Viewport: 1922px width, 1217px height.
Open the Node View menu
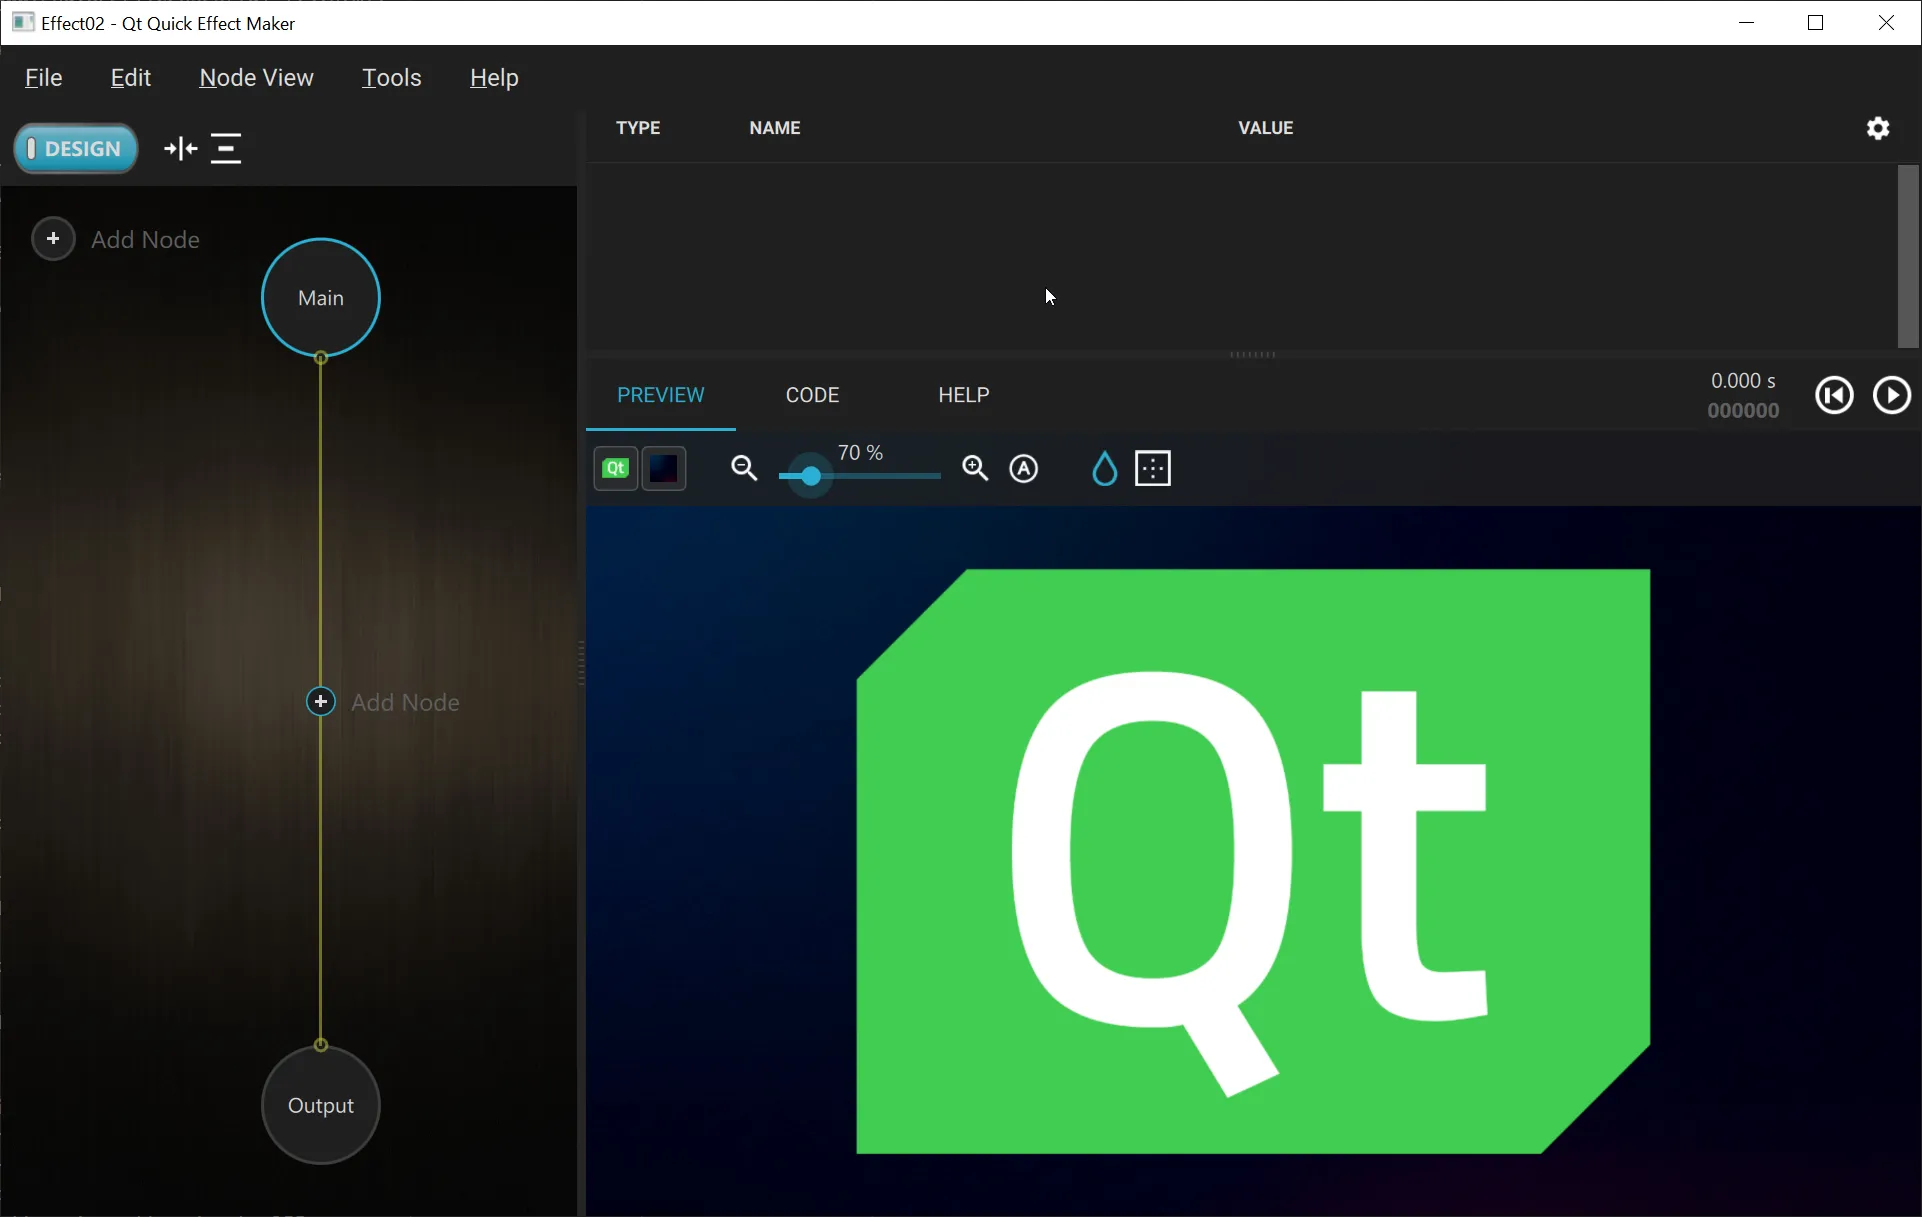coord(256,77)
